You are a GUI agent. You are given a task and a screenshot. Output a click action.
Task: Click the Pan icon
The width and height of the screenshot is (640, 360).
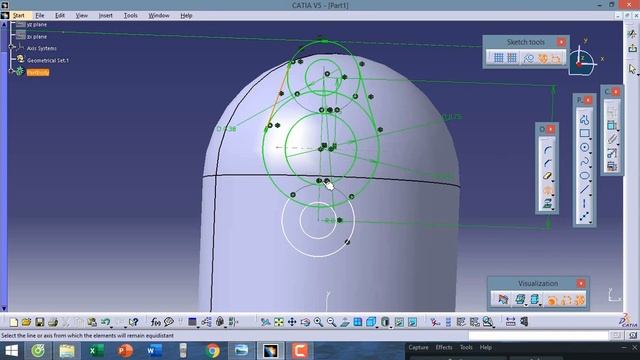tap(292, 322)
